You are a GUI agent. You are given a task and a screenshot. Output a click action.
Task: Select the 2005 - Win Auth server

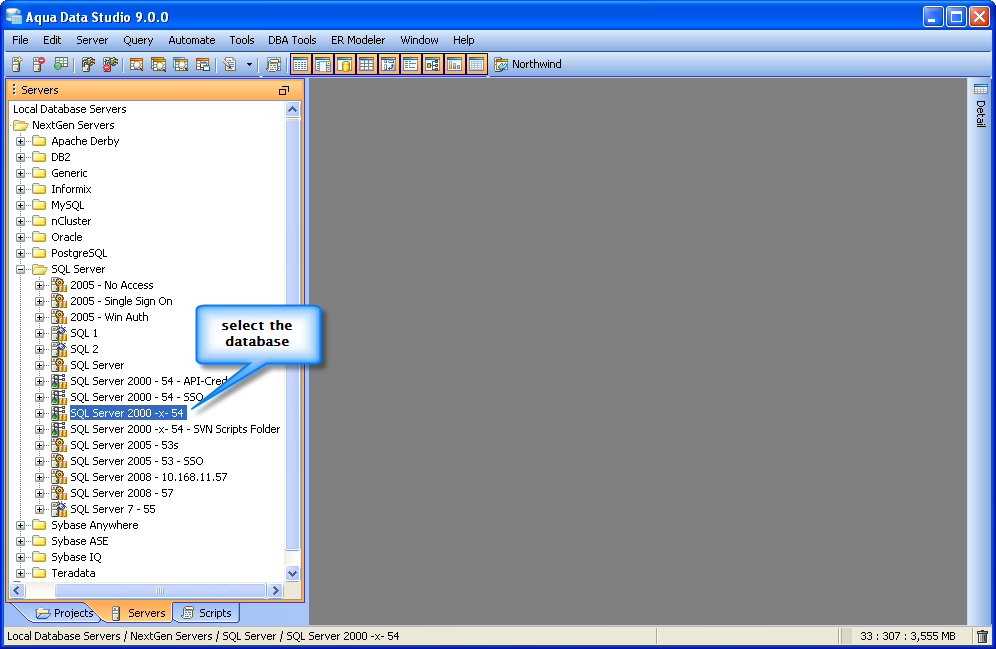coord(109,317)
